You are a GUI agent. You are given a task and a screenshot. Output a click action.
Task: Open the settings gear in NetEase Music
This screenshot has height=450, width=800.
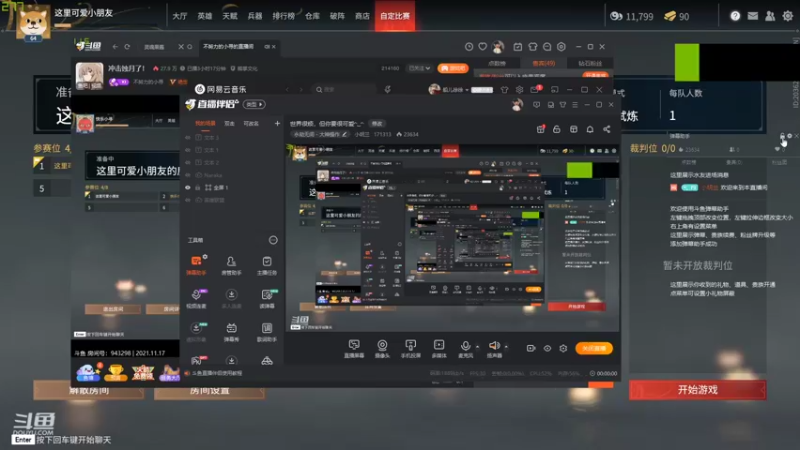(x=519, y=90)
